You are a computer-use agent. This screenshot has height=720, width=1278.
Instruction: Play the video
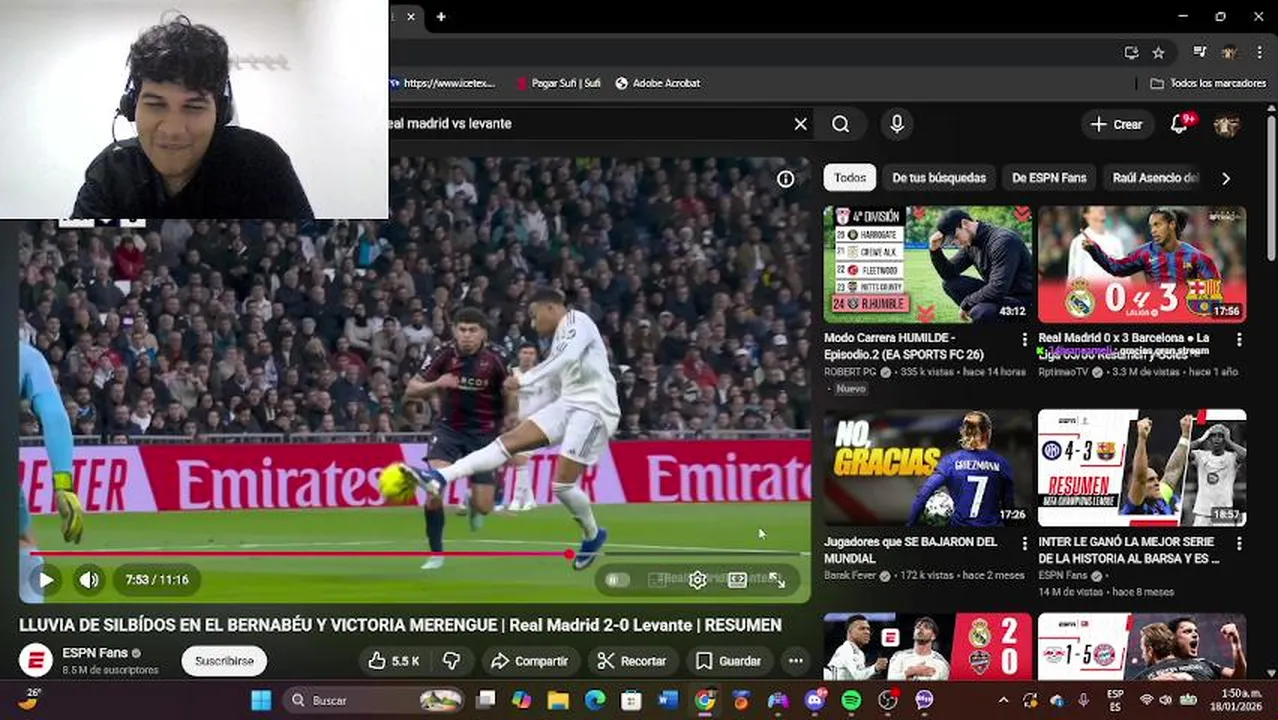pyautogui.click(x=46, y=580)
